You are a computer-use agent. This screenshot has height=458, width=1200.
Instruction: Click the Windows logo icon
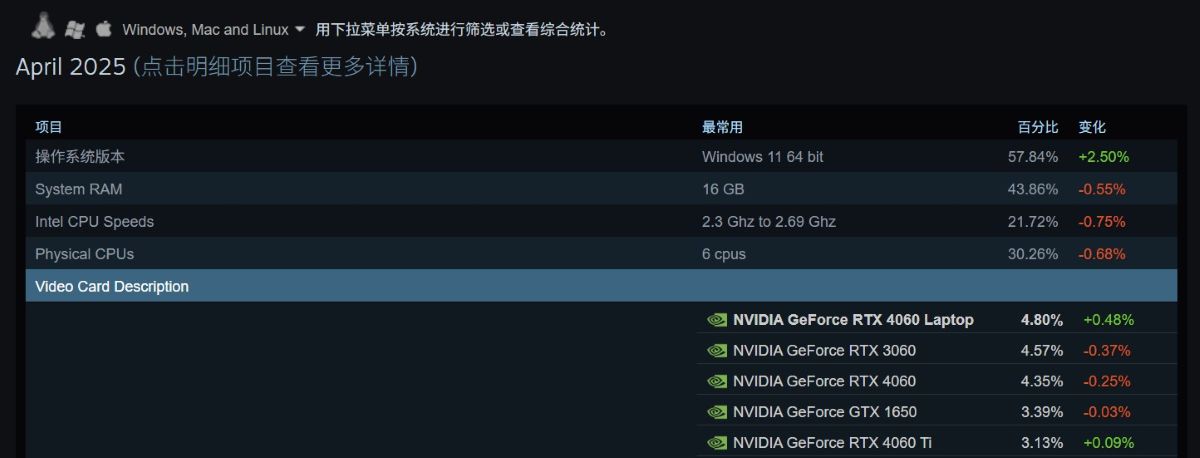74,30
